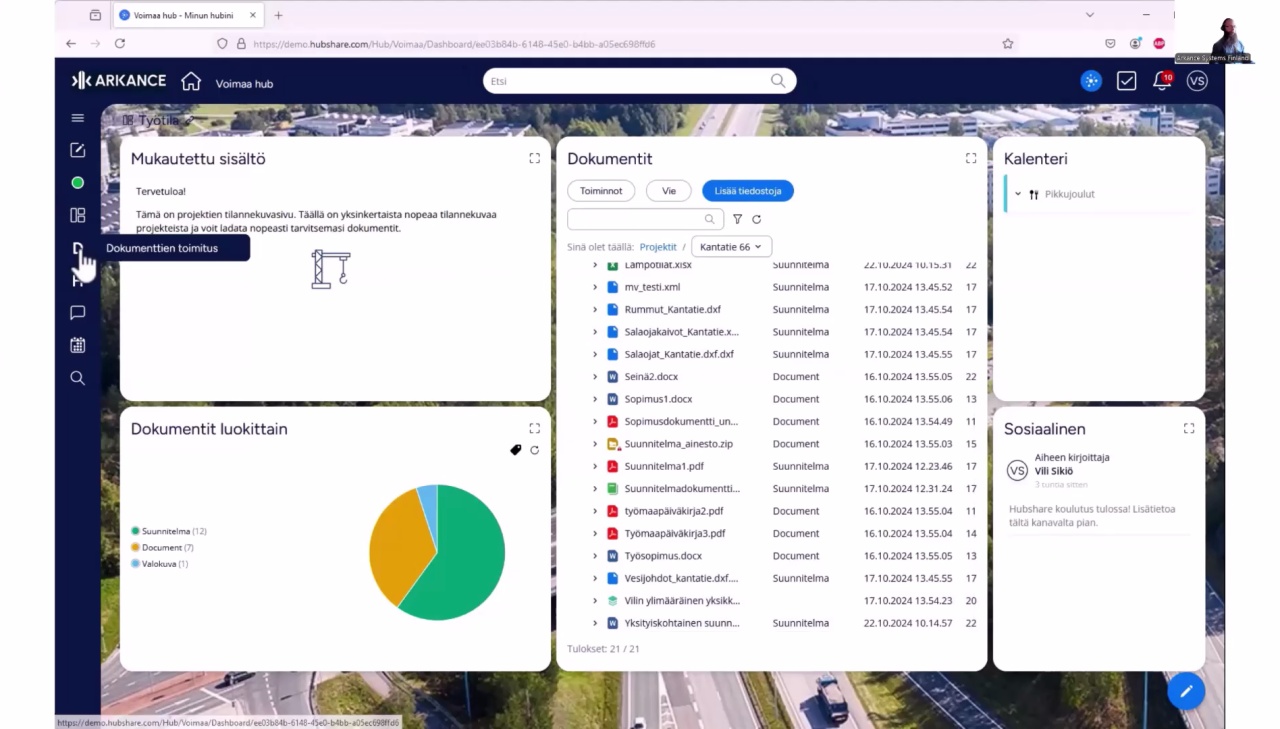The image size is (1280, 729).
Task: Open the notifications bell with badge
Action: pos(1162,81)
